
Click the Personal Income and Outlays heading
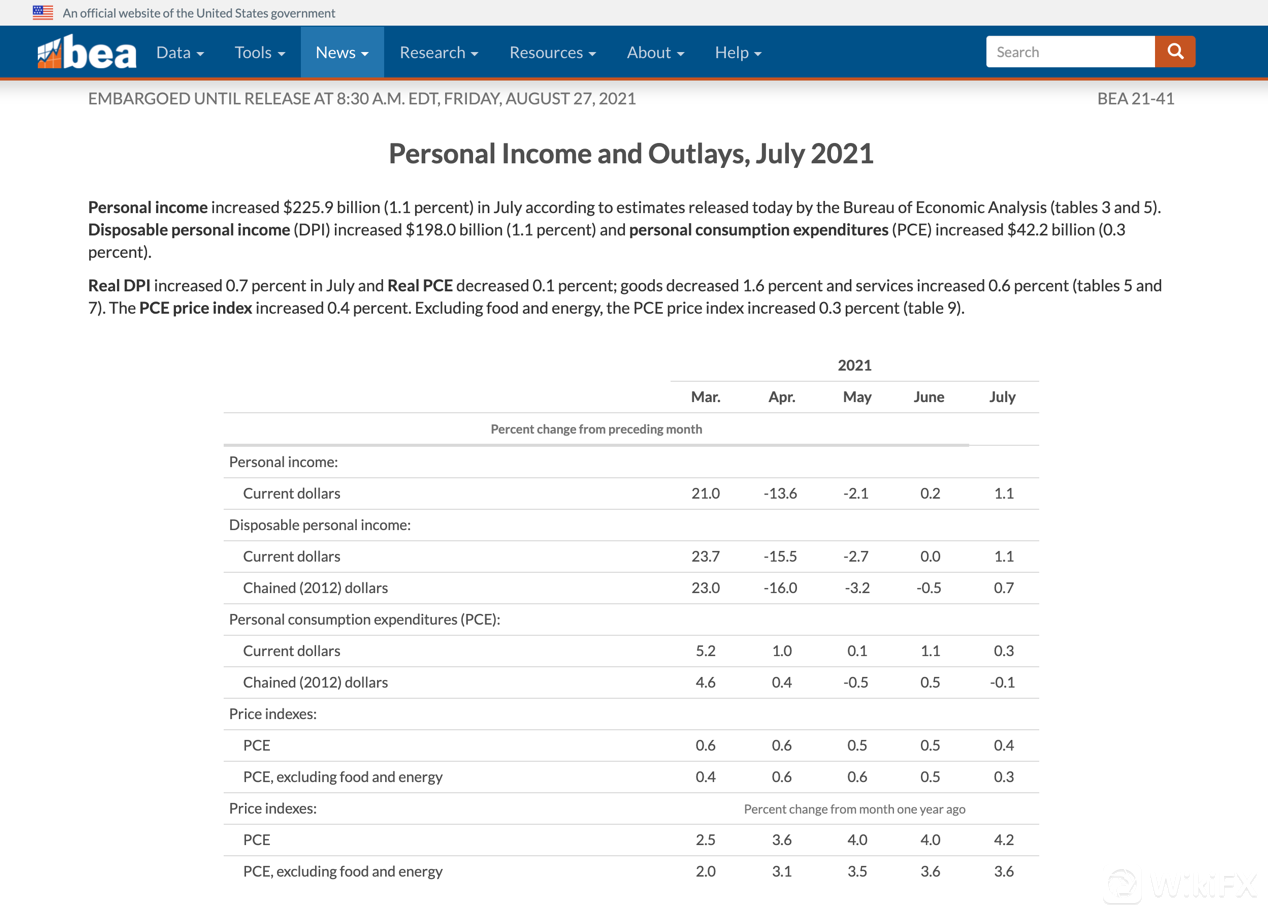pos(631,153)
